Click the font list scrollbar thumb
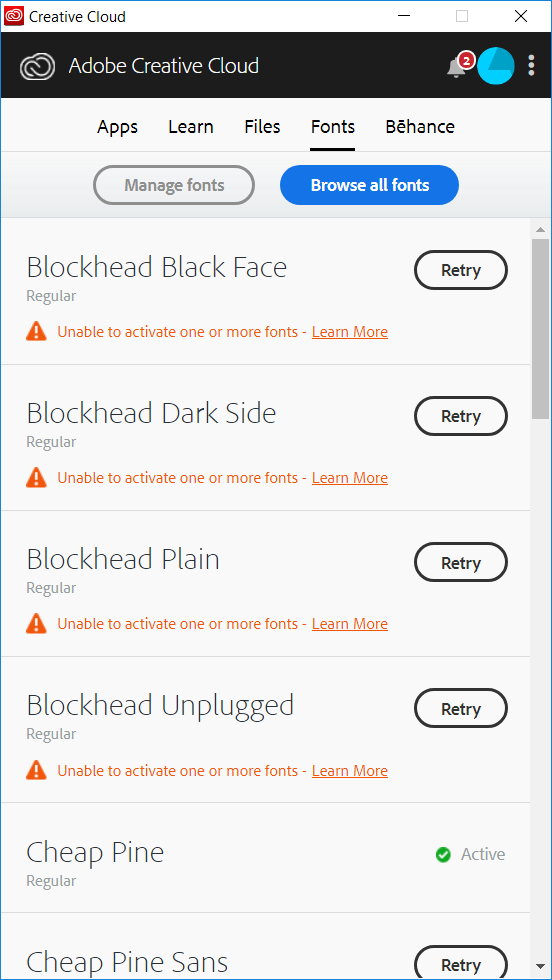552x980 pixels. (x=541, y=329)
